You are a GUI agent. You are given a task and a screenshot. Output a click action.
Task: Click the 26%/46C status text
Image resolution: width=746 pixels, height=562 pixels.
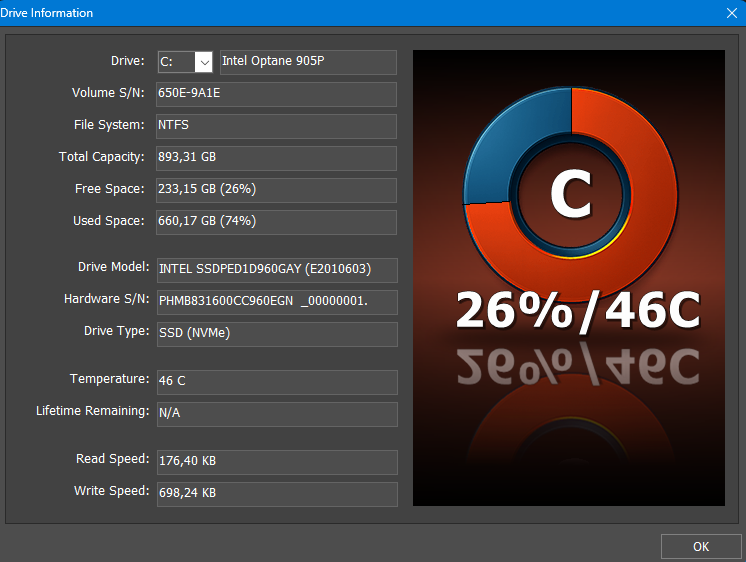pos(577,311)
